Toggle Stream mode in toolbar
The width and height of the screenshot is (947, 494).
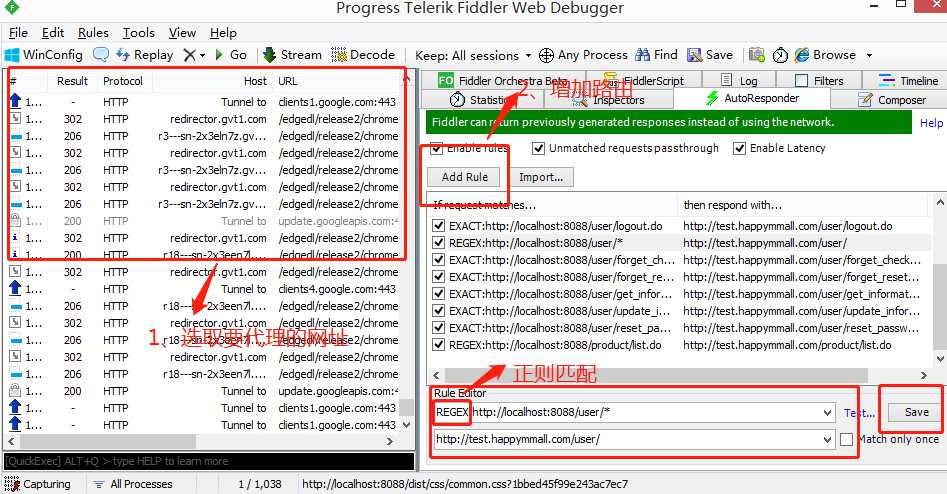point(292,55)
